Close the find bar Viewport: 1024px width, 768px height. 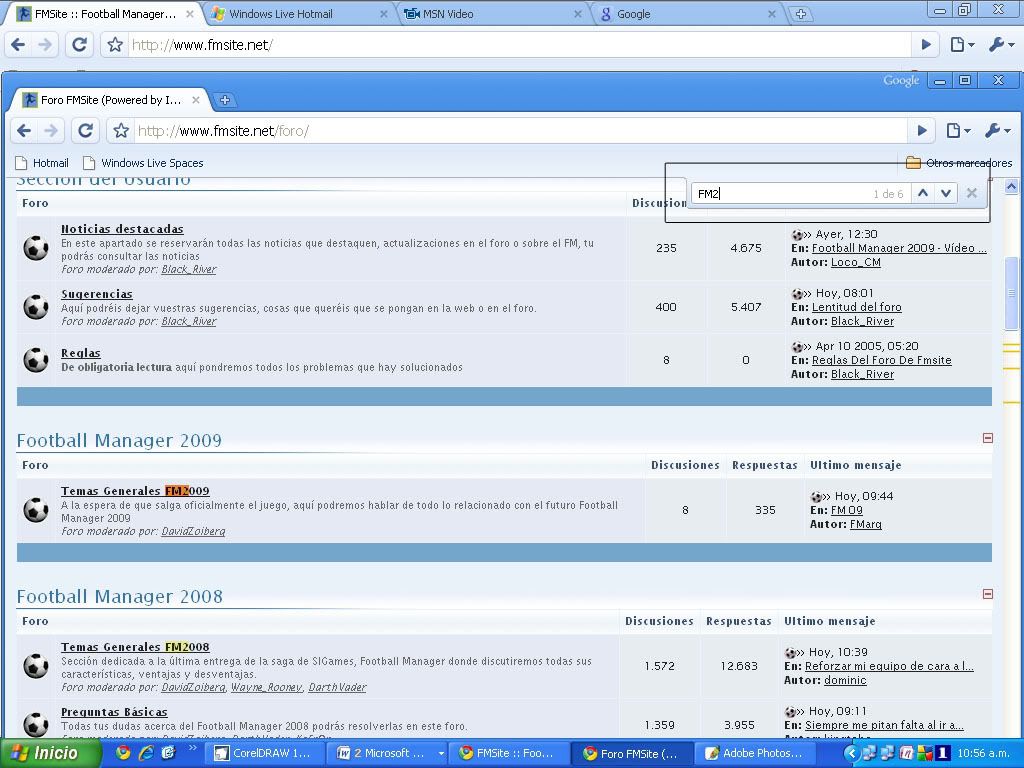[x=972, y=193]
